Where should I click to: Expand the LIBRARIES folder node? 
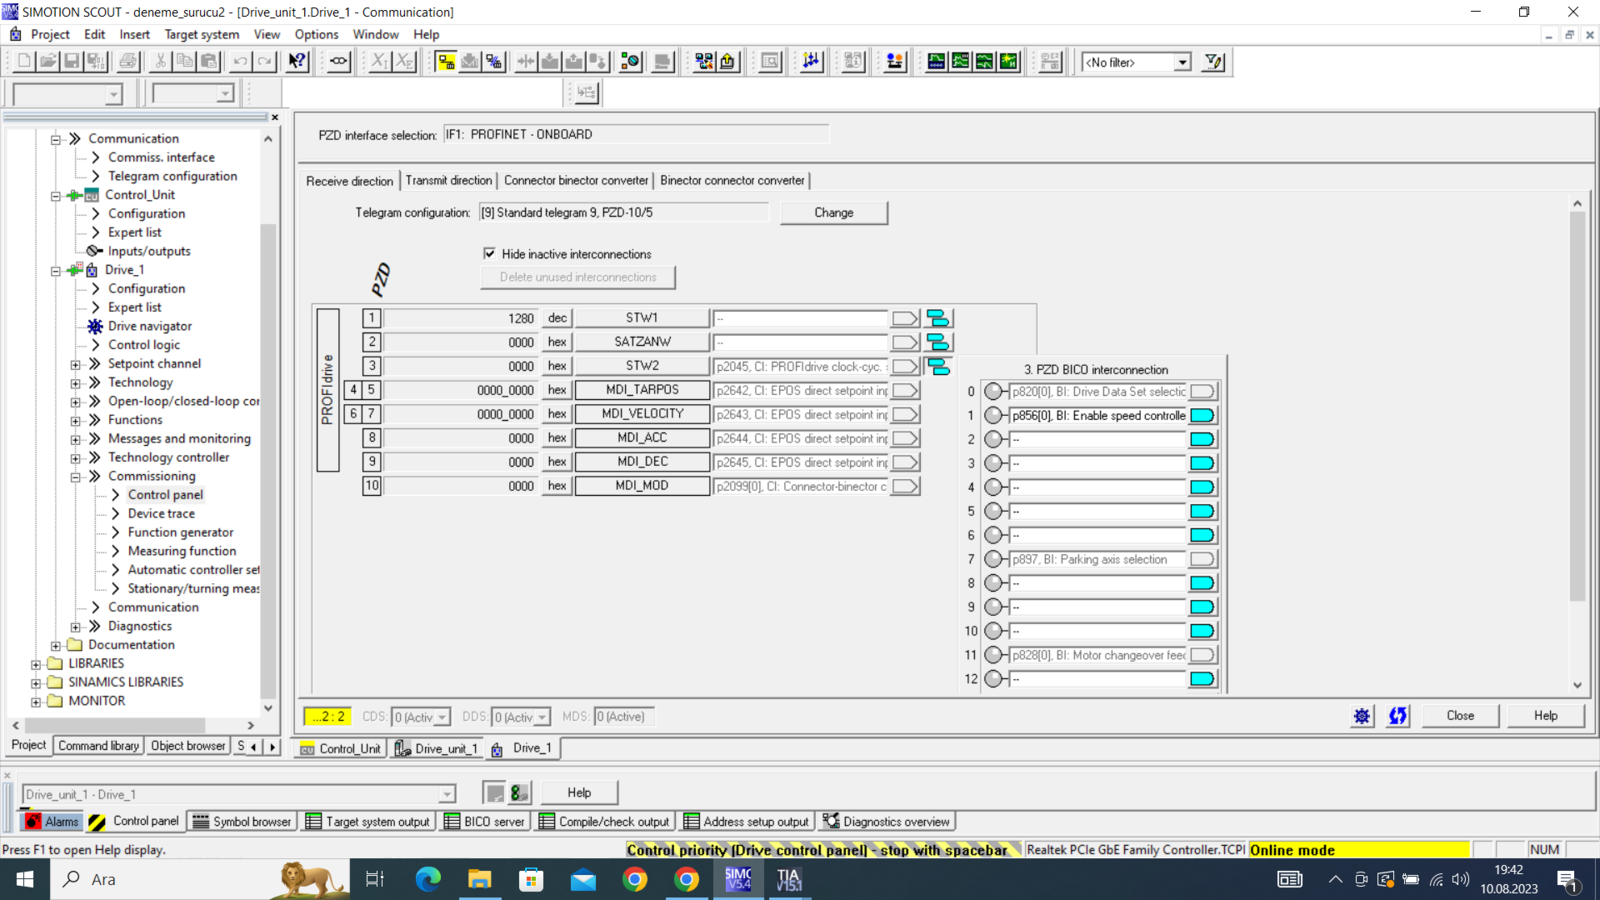(36, 664)
